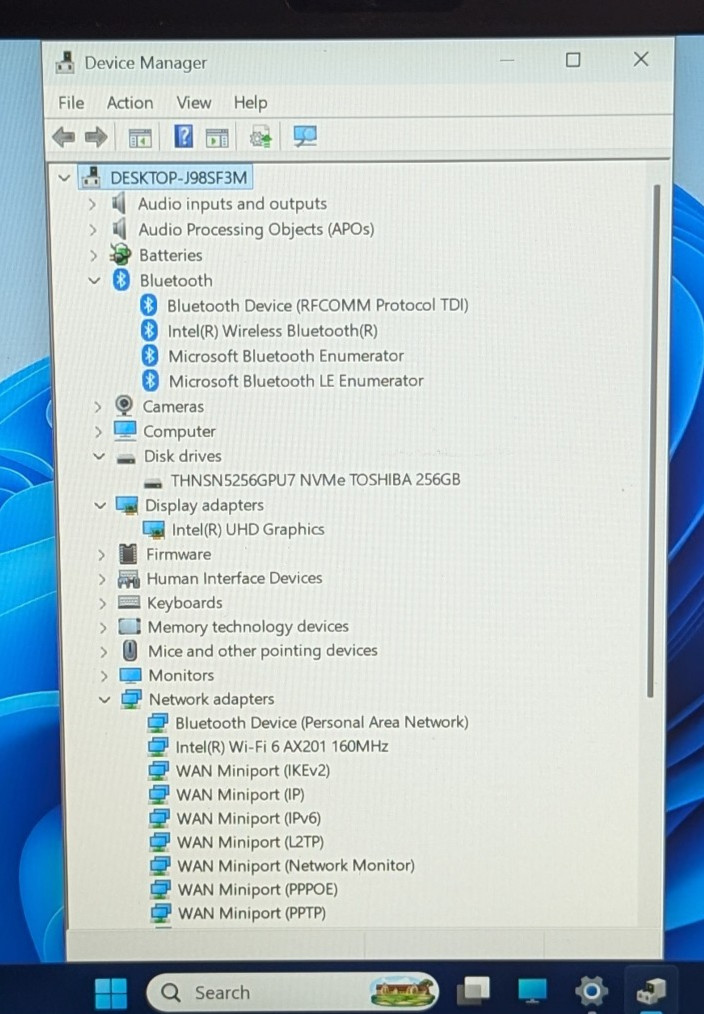Select Intel(R) UHD Graphics adapter
Viewport: 704px width, 1014px height.
[x=248, y=530]
